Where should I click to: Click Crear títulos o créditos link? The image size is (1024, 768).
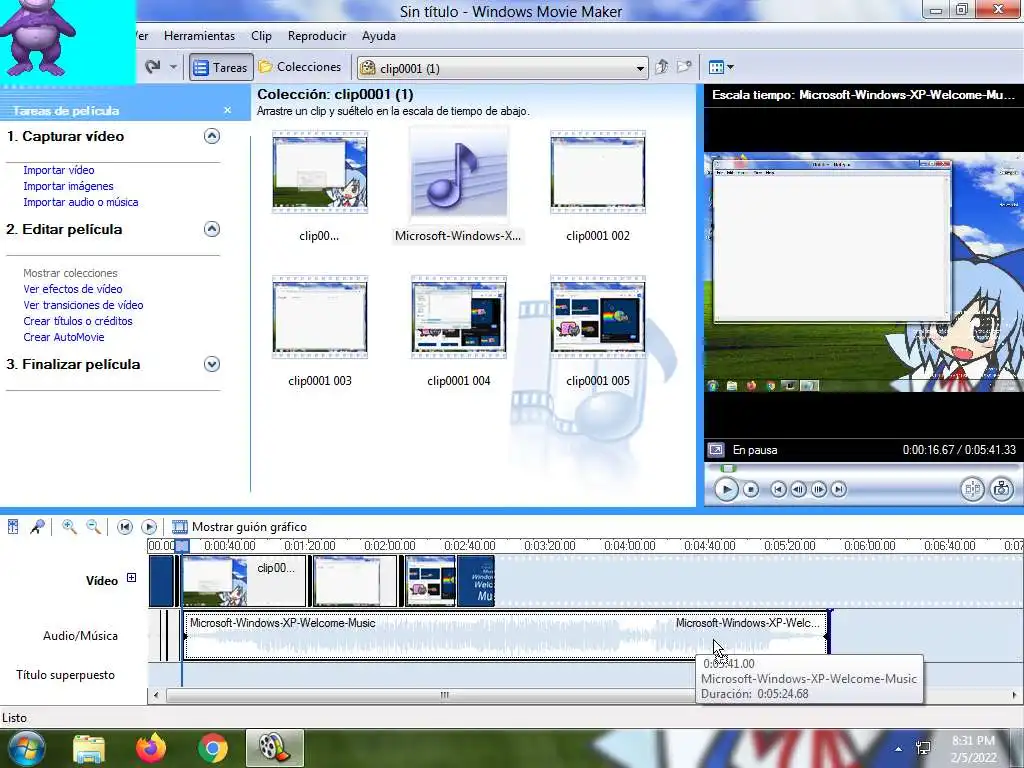tap(78, 321)
